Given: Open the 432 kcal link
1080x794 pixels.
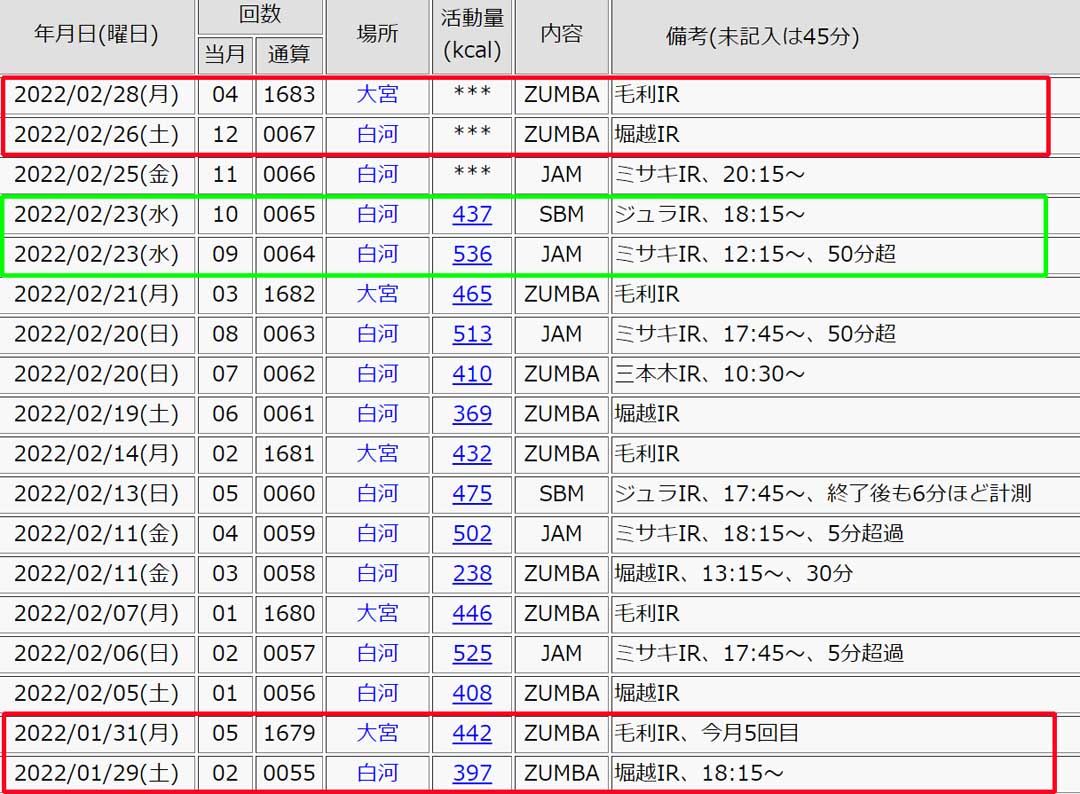Looking at the screenshot, I should [x=472, y=454].
